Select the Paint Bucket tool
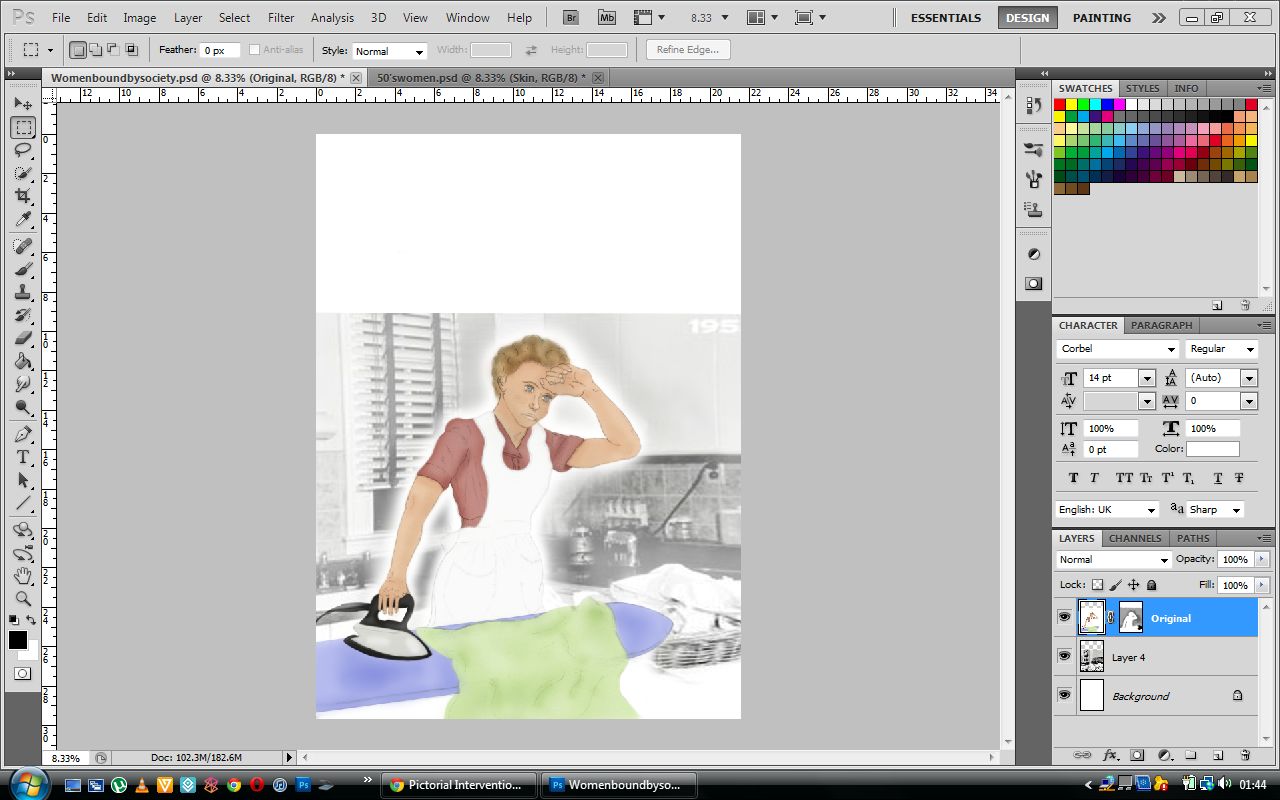This screenshot has height=800, width=1280. [x=23, y=361]
